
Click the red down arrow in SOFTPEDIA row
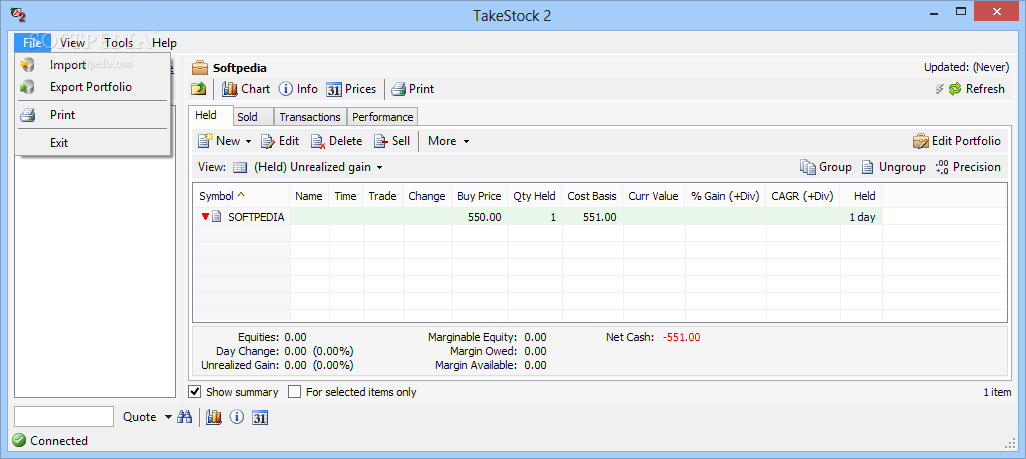[205, 217]
